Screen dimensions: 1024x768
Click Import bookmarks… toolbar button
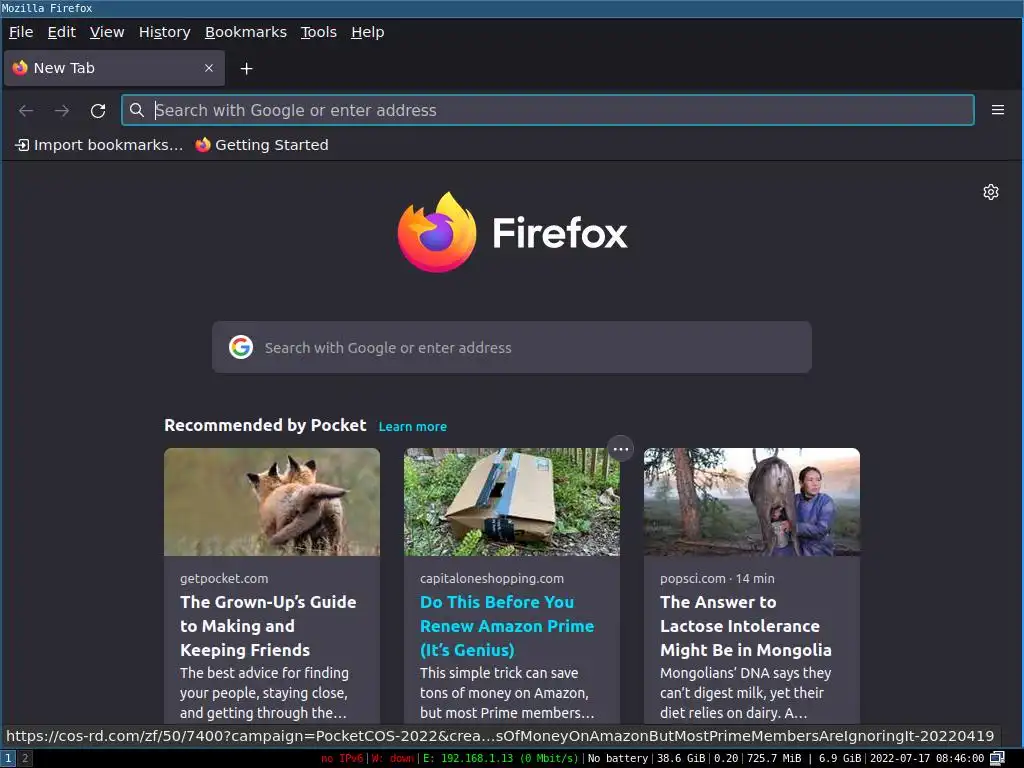click(x=99, y=145)
